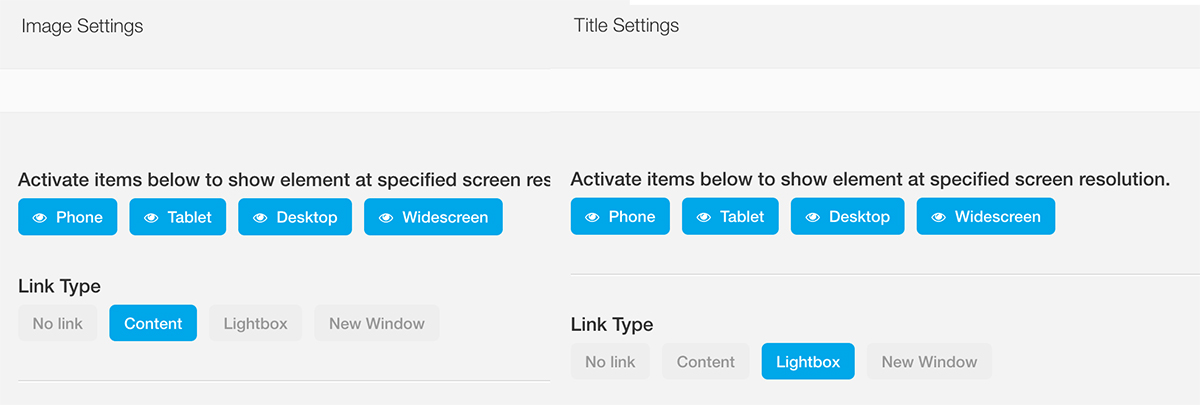Toggle Phone visibility under Image Settings
This screenshot has width=1200, height=405.
(x=68, y=217)
